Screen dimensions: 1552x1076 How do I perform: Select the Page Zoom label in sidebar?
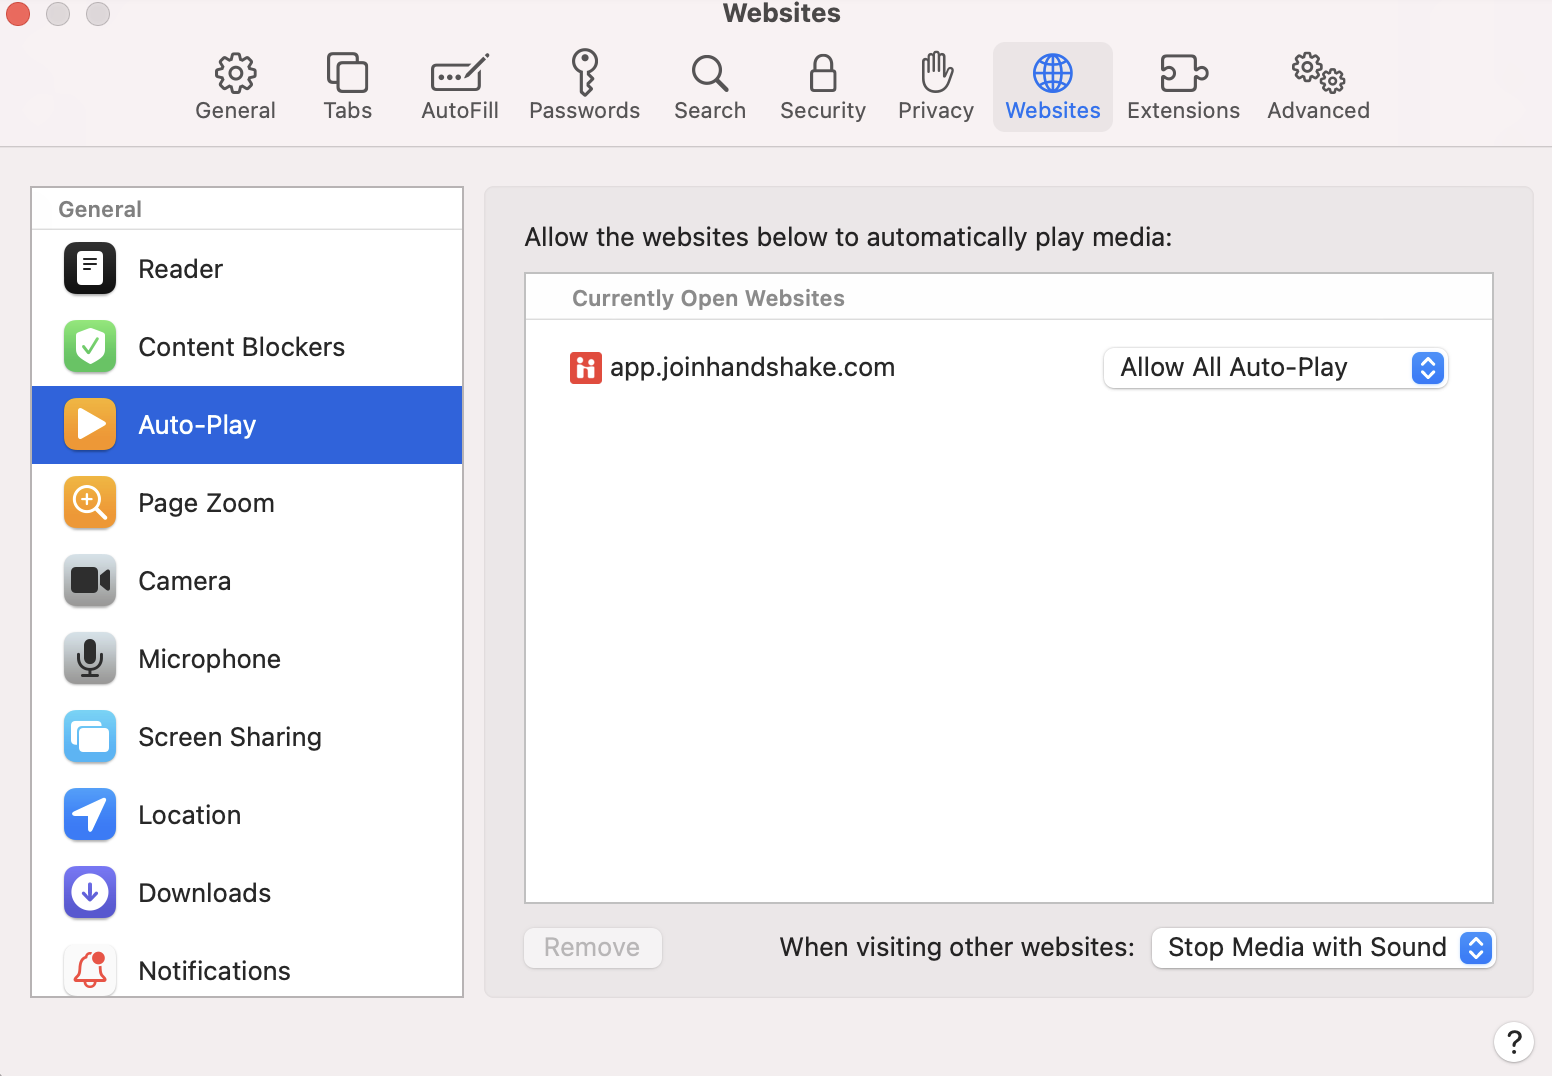pos(207,503)
